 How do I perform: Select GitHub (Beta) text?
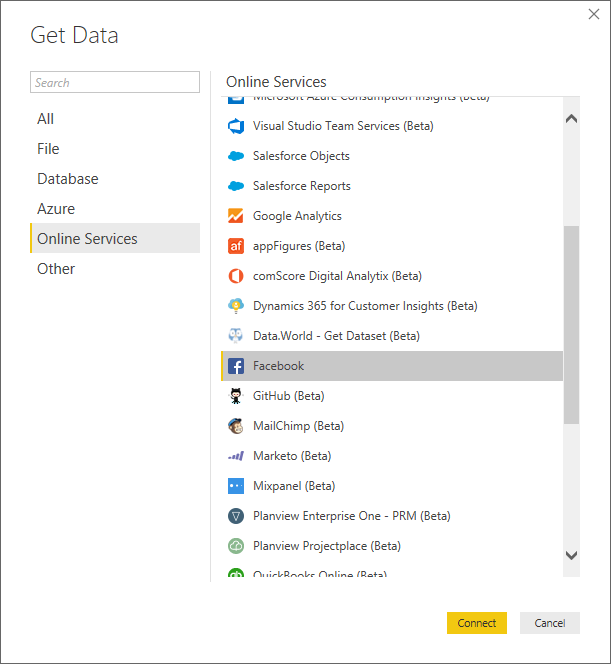coord(288,396)
